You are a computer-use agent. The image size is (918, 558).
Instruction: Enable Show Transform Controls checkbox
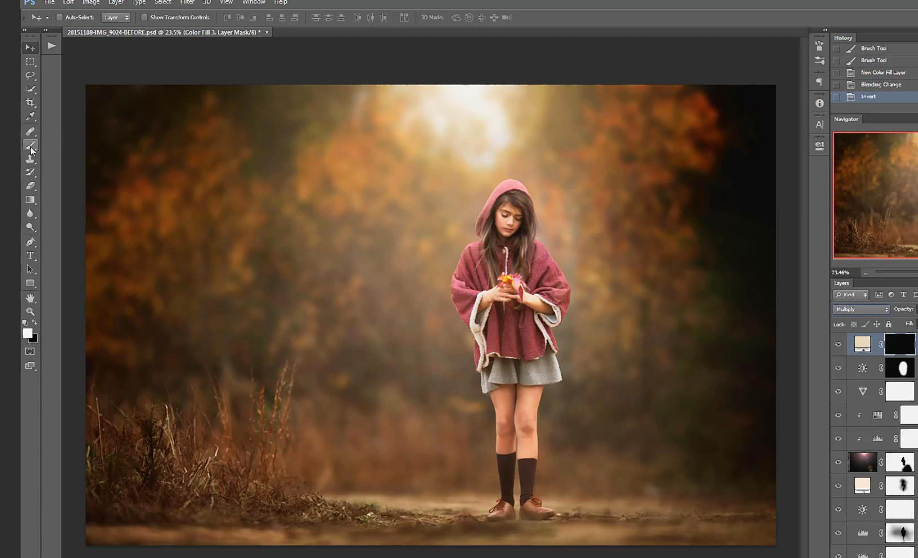(144, 18)
